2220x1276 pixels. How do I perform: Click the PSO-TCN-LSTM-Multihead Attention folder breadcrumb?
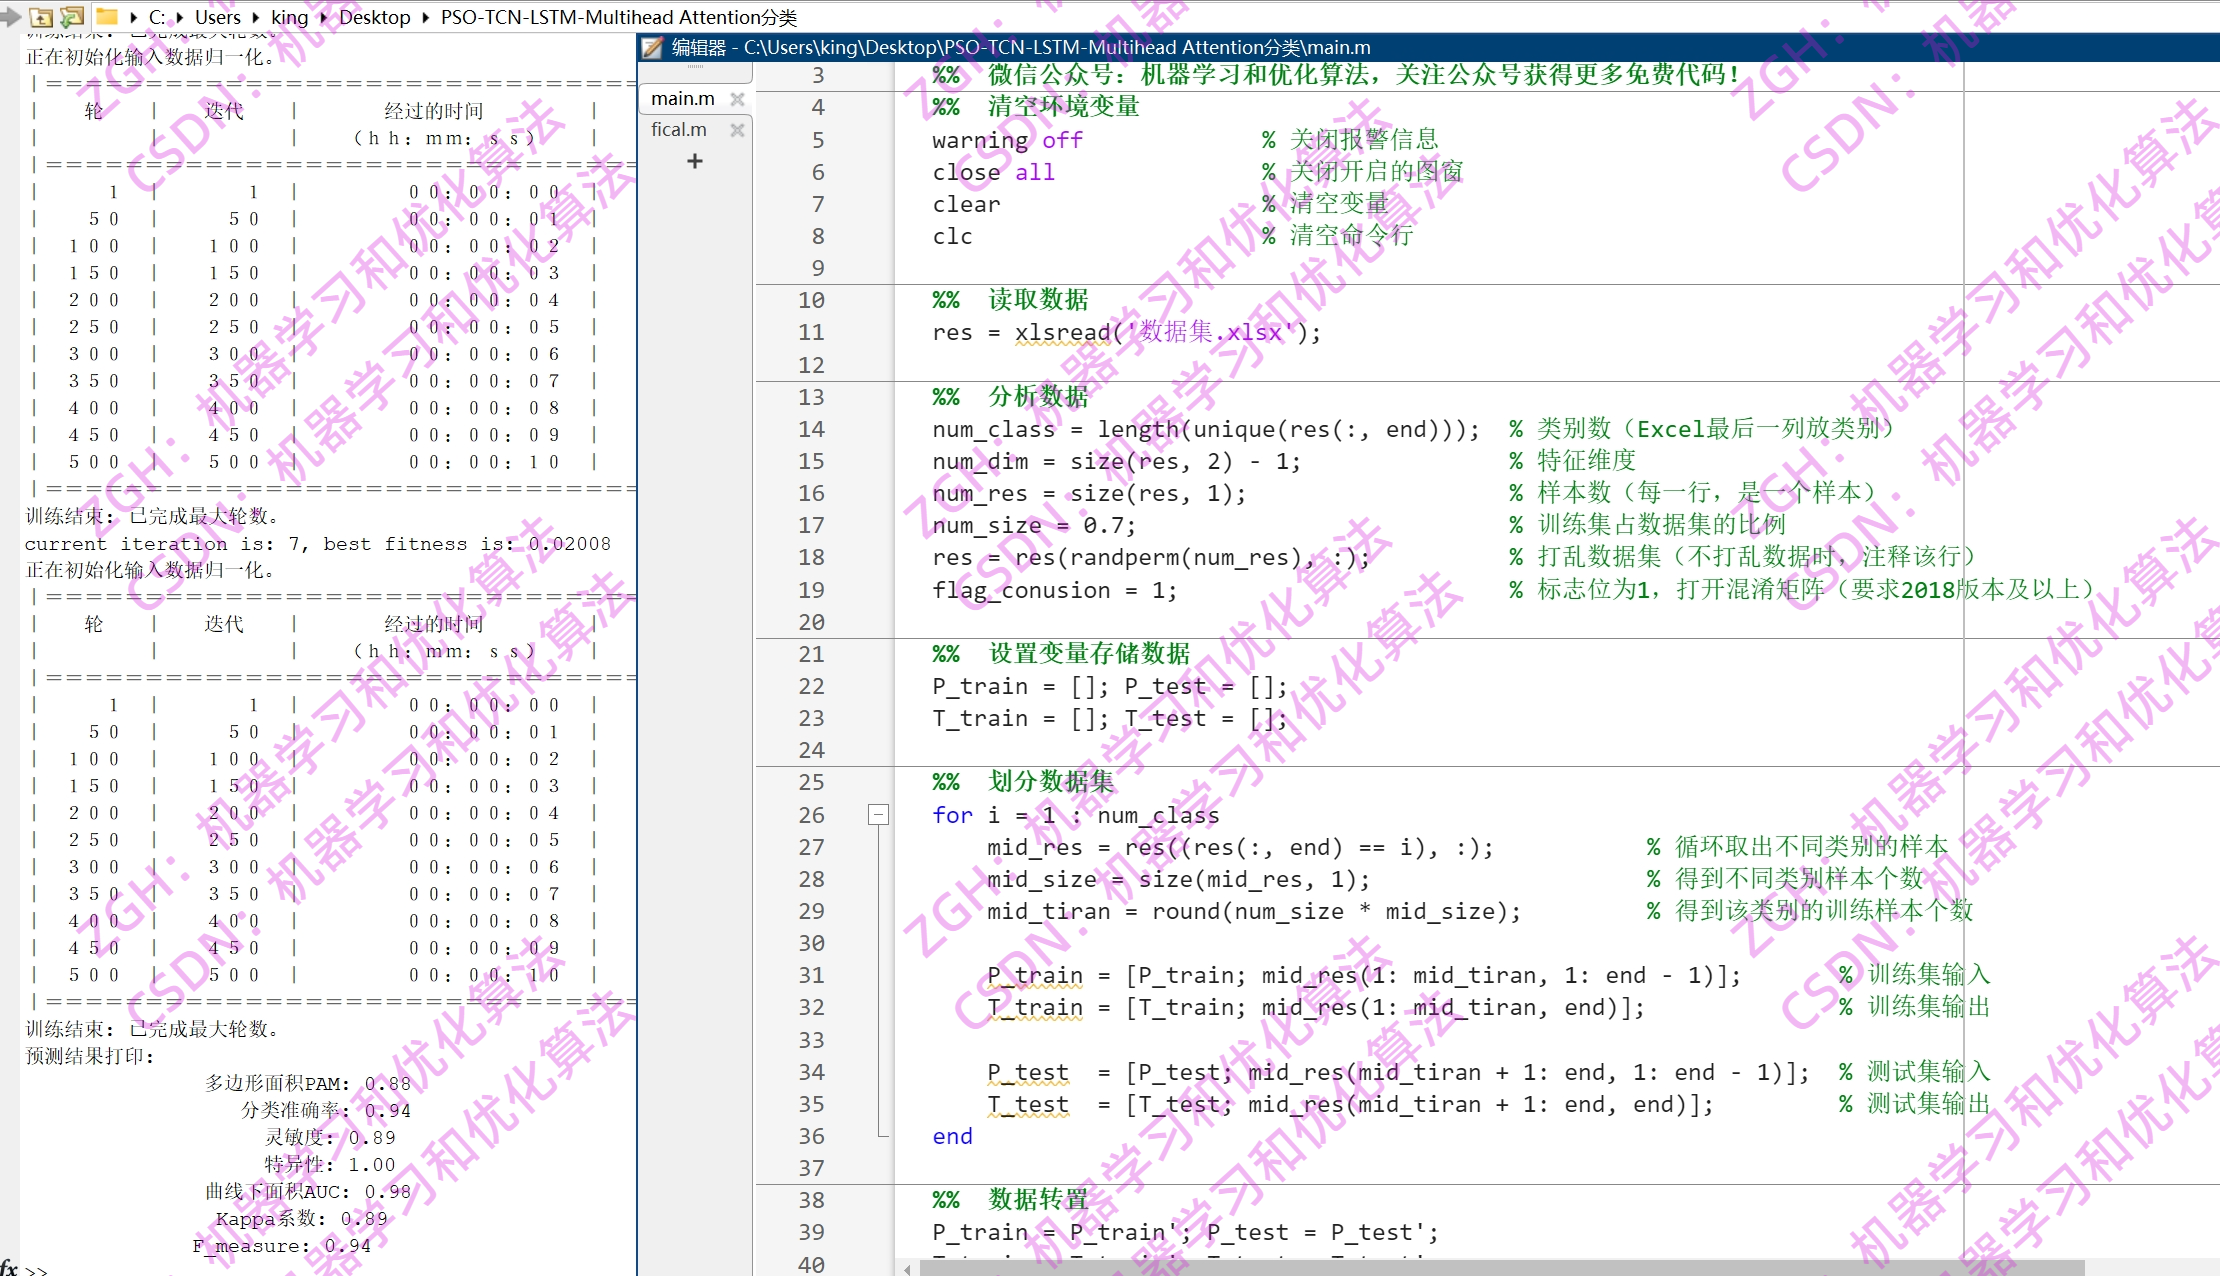click(618, 17)
